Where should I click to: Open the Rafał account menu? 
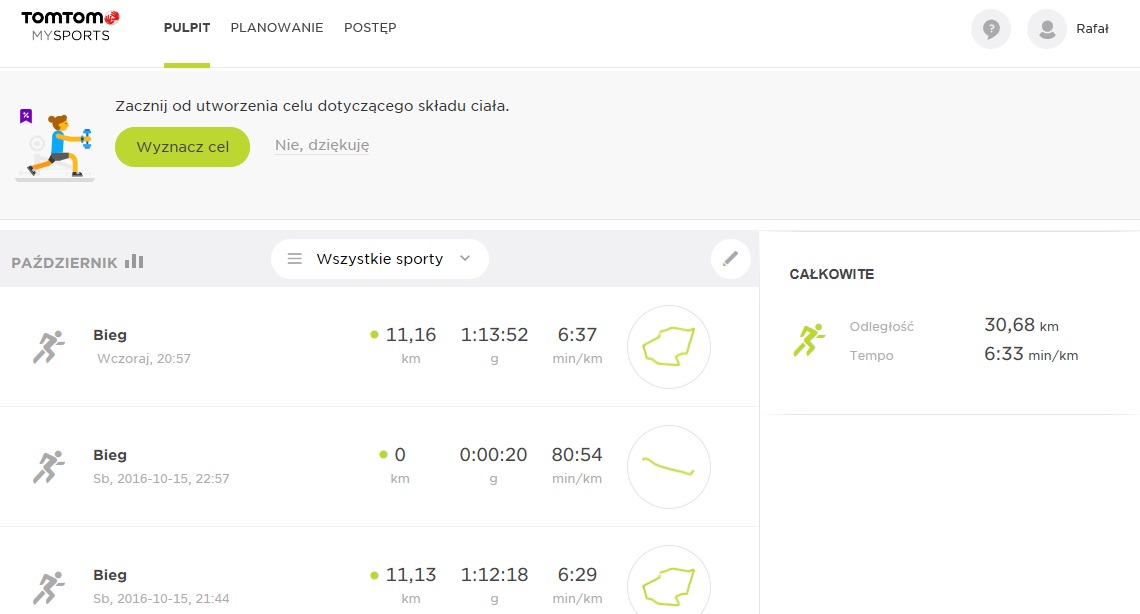[1092, 29]
